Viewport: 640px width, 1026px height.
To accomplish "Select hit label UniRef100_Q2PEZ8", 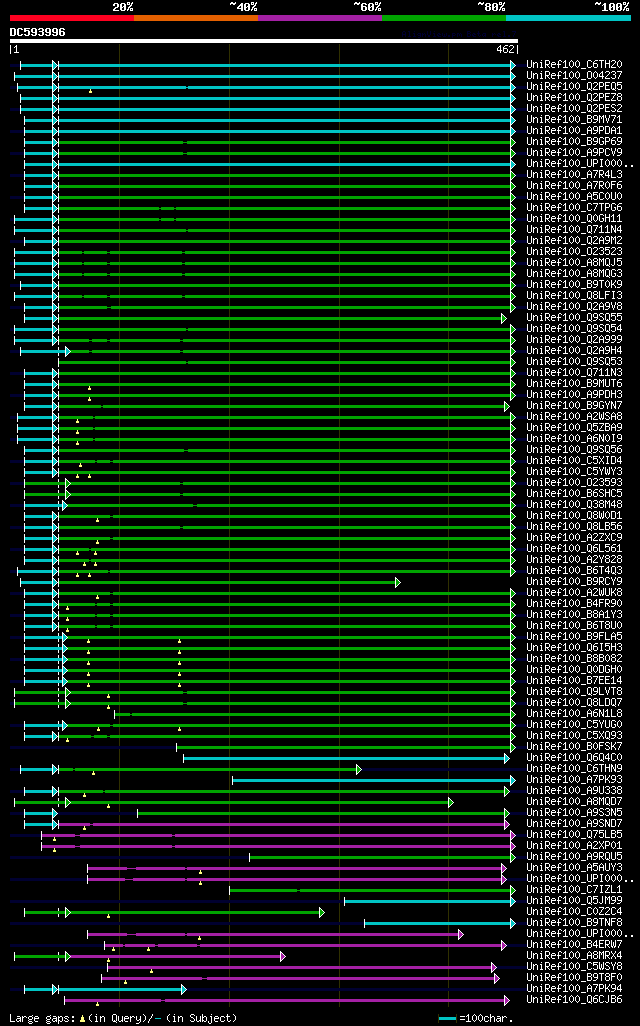I will (x=575, y=97).
